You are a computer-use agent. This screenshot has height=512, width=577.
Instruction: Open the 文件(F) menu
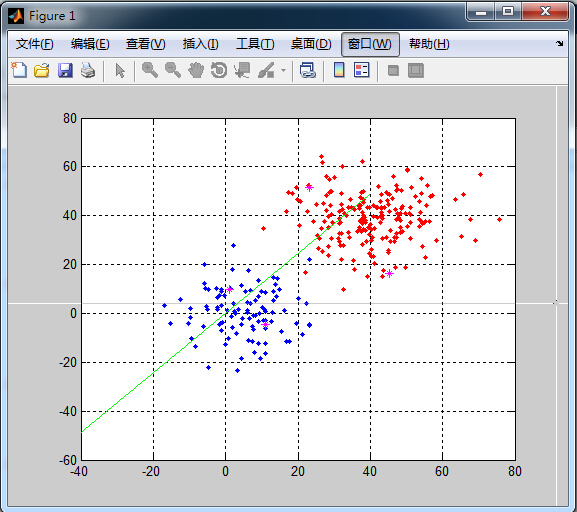coord(35,44)
